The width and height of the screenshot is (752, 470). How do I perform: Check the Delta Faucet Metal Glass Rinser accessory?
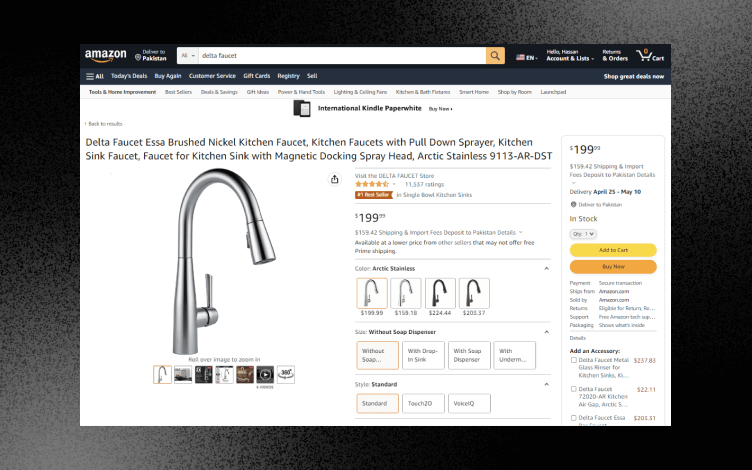click(574, 360)
